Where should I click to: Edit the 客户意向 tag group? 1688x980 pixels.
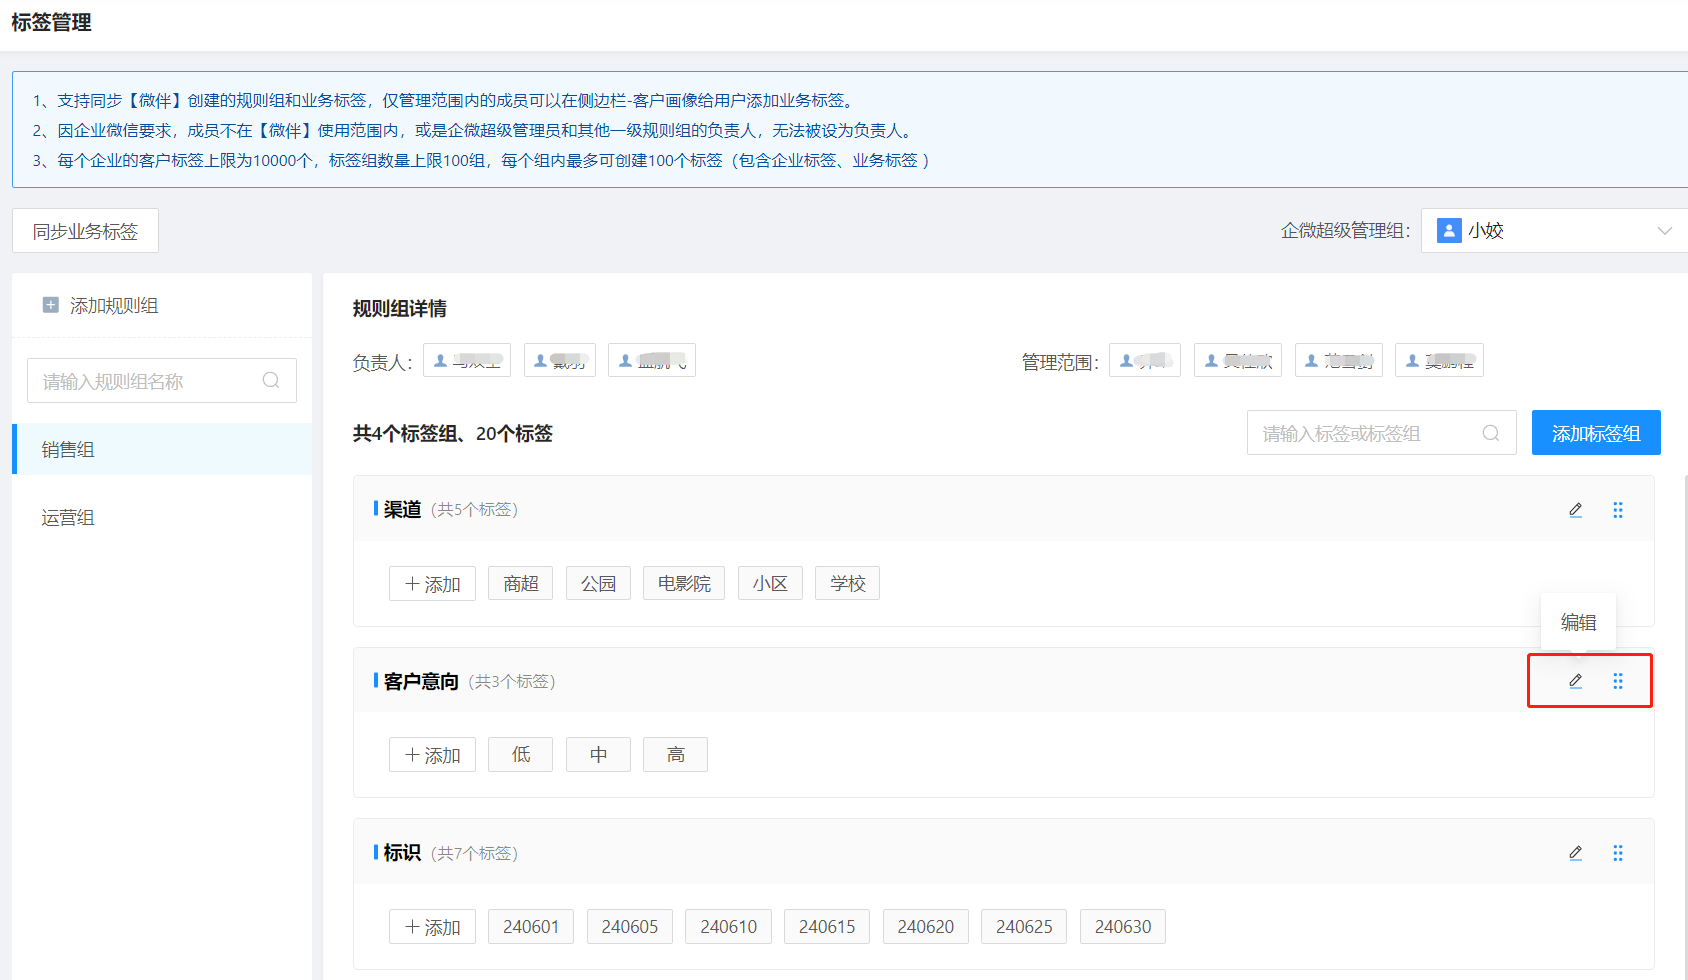1575,681
